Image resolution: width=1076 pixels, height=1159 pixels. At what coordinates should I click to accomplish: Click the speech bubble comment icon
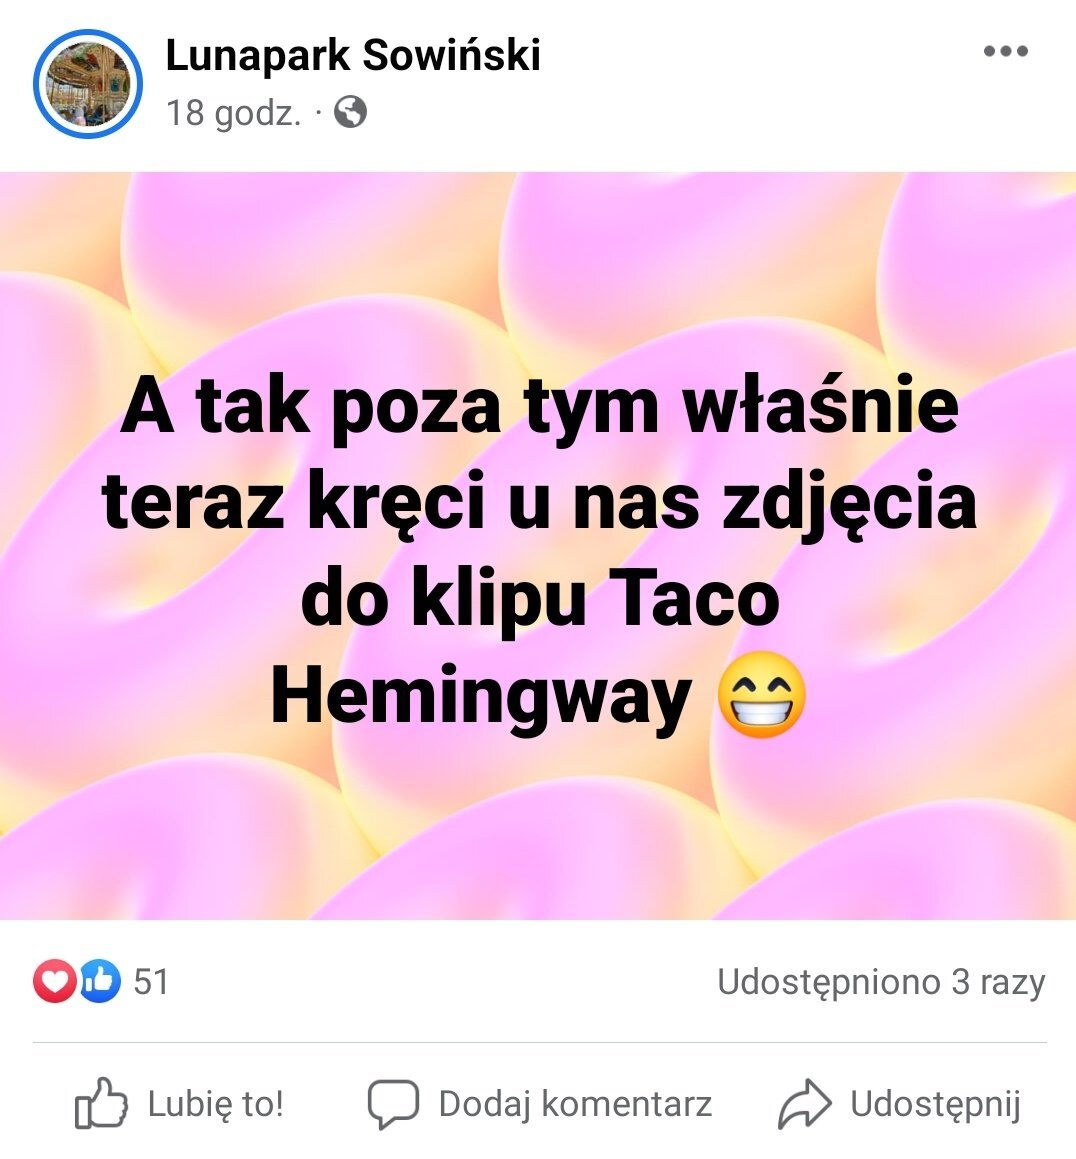point(393,1104)
